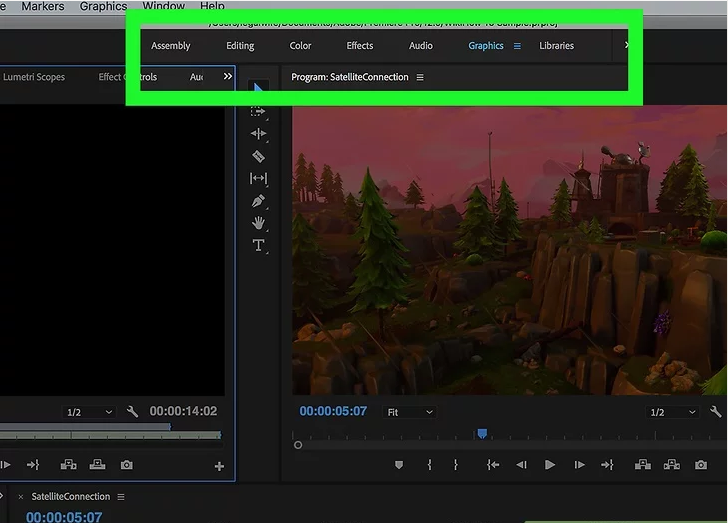Viewport: 728px width, 523px height.
Task: Open Source monitor 1/2 resolution dropdown
Action: click(89, 412)
